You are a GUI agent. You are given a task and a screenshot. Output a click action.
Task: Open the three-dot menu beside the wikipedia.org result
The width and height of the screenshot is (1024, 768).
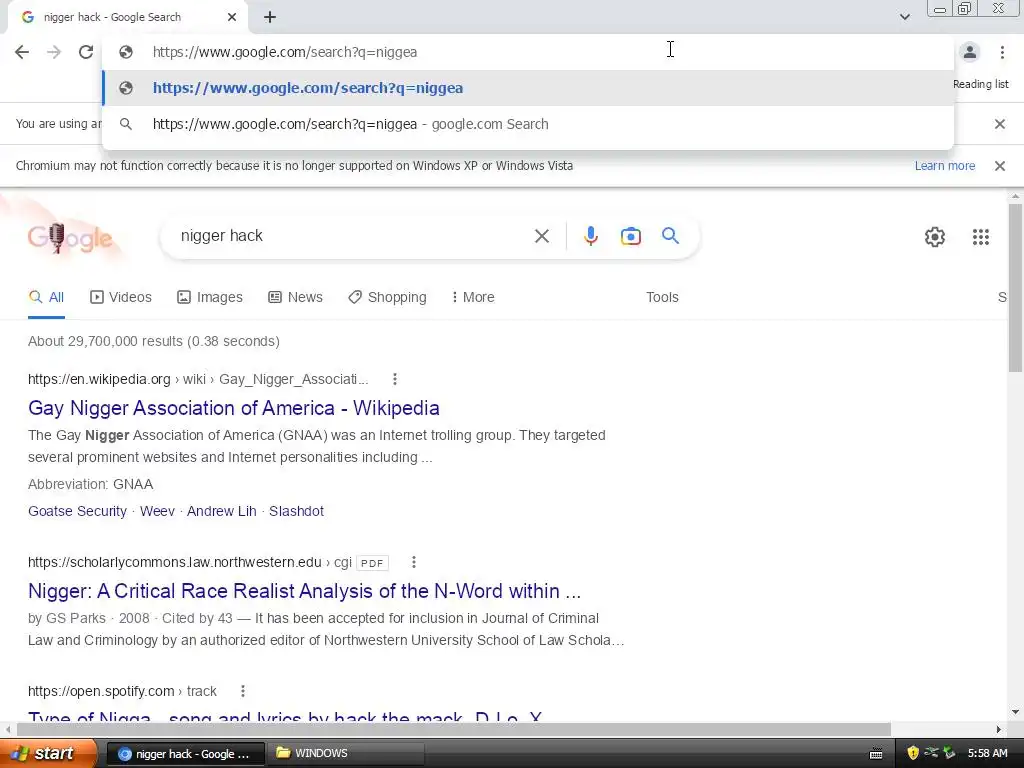pos(394,379)
